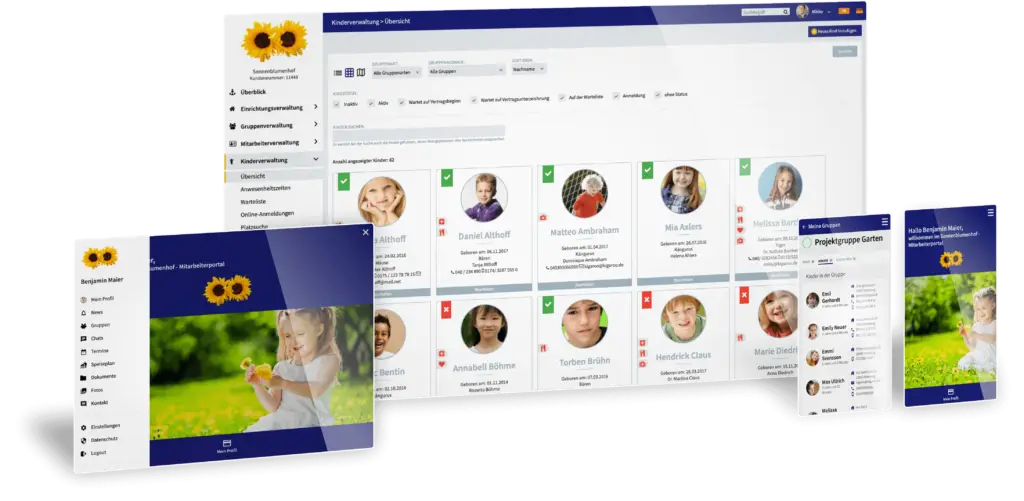1024x501 pixels.
Task: Uncheck the Auf der Warteliste checkbox
Action: [562, 97]
